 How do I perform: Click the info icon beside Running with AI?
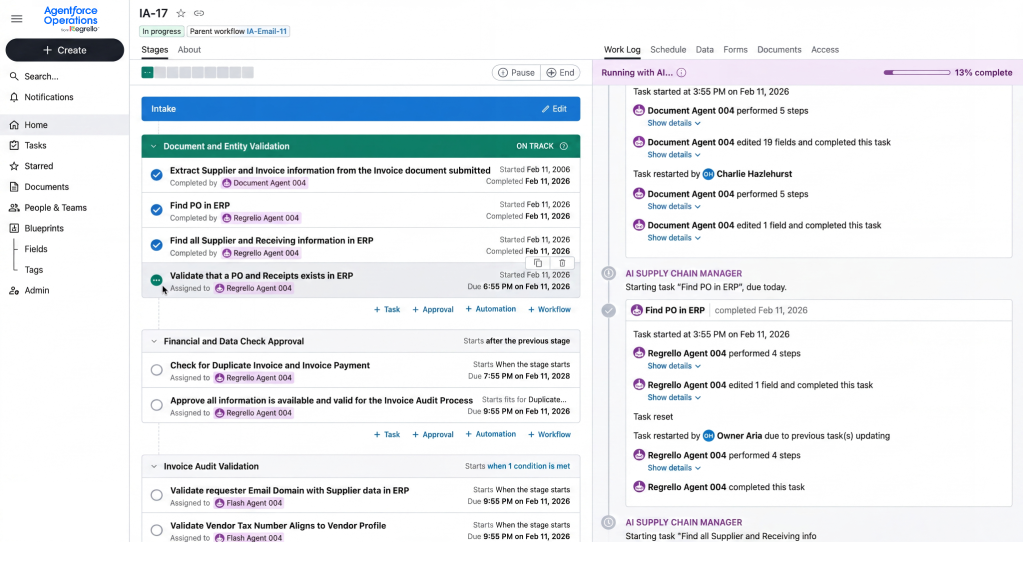681,72
